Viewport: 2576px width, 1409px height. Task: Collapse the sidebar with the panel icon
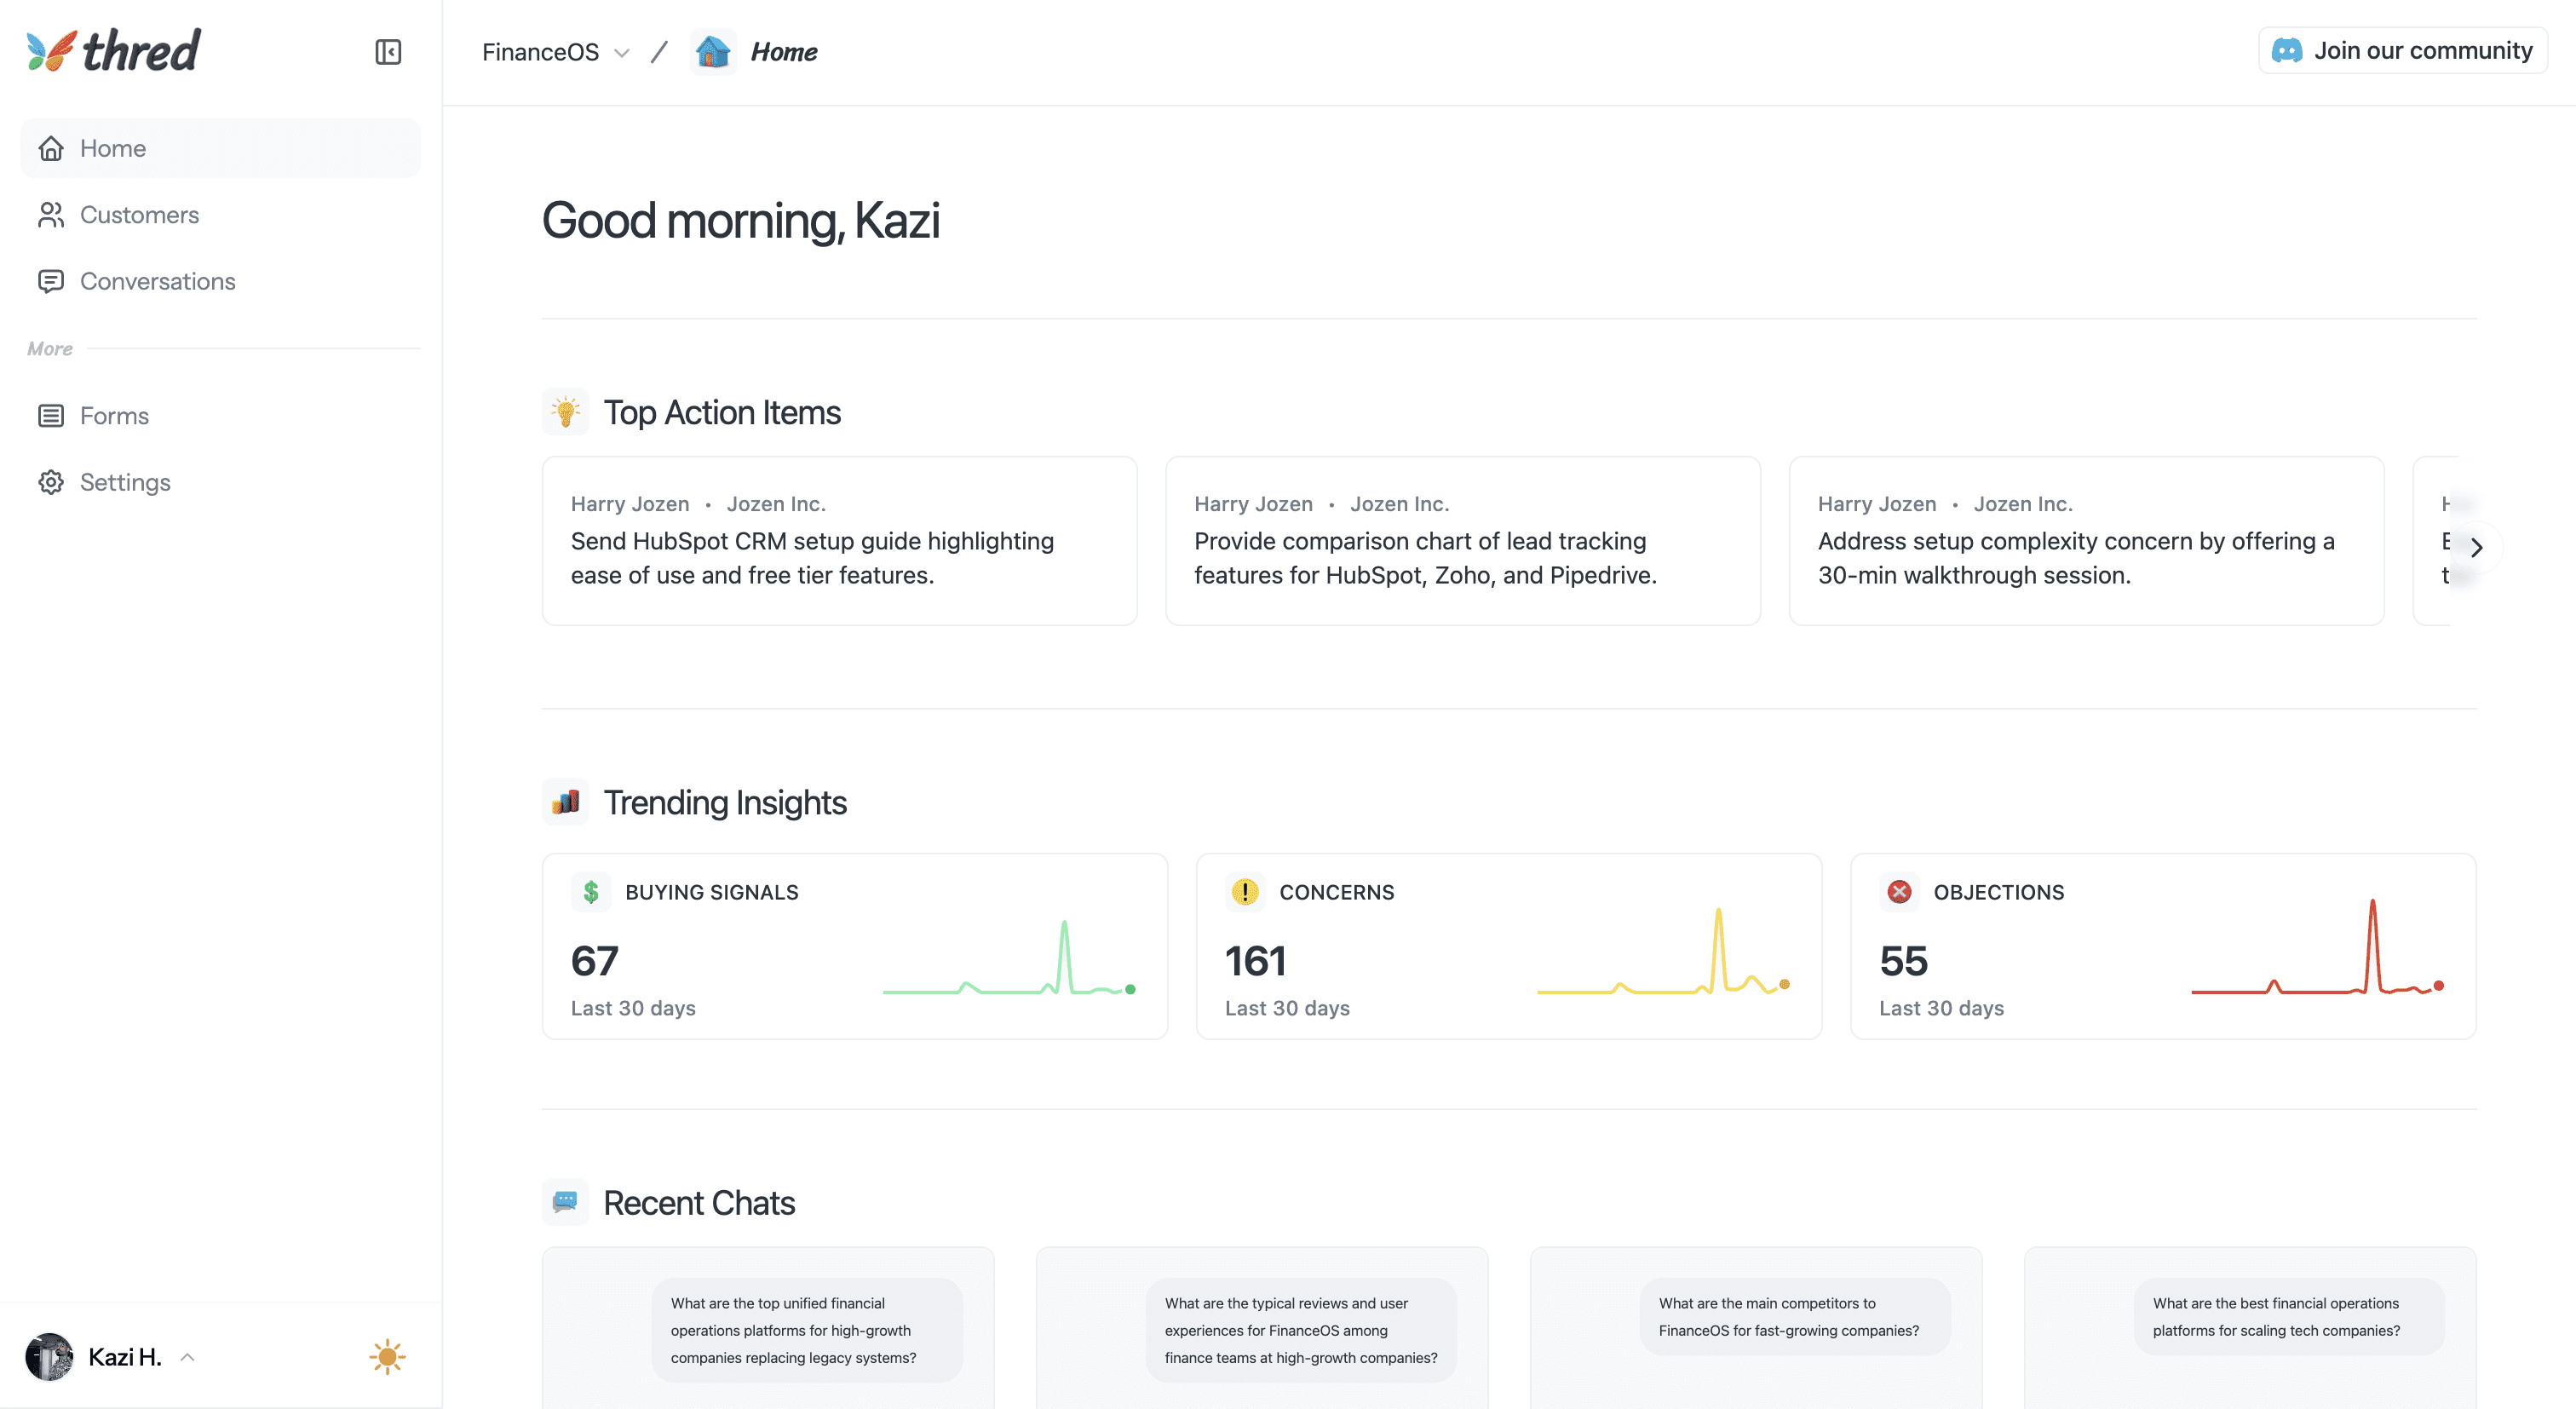388,52
